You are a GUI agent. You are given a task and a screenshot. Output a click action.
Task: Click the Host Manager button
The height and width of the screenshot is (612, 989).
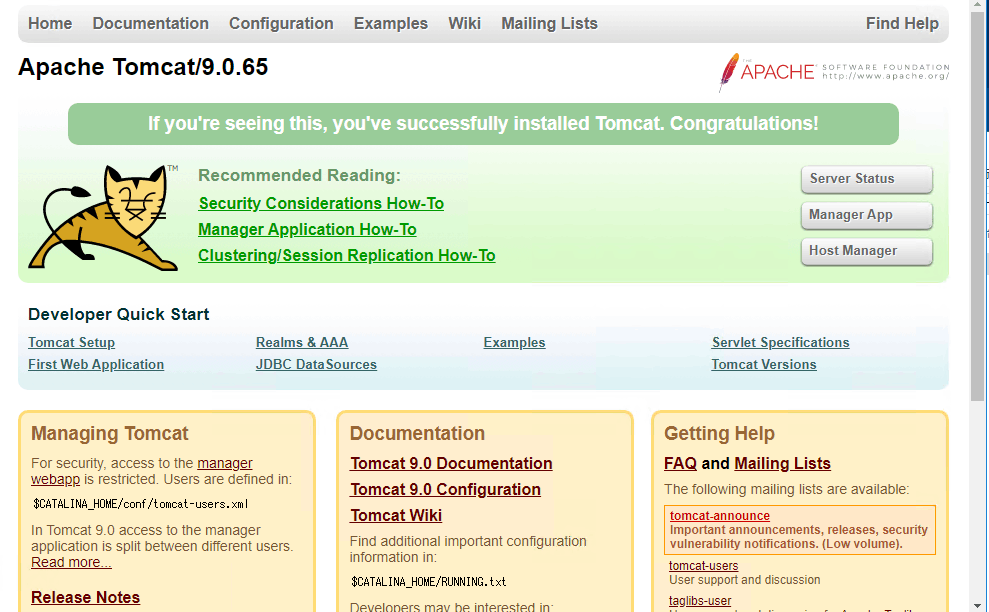tap(867, 251)
